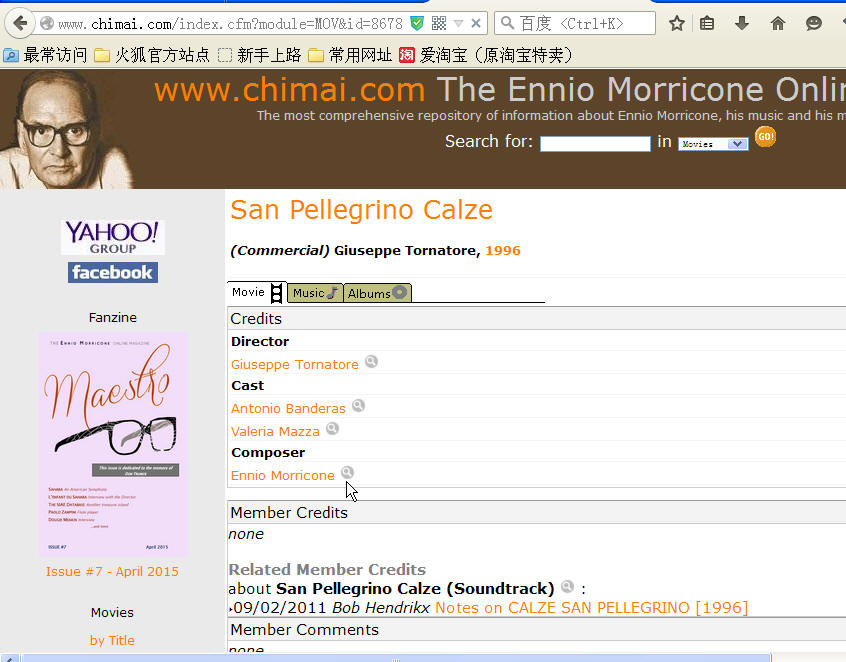The width and height of the screenshot is (846, 662).
Task: Switch to the Music tab
Action: point(315,293)
